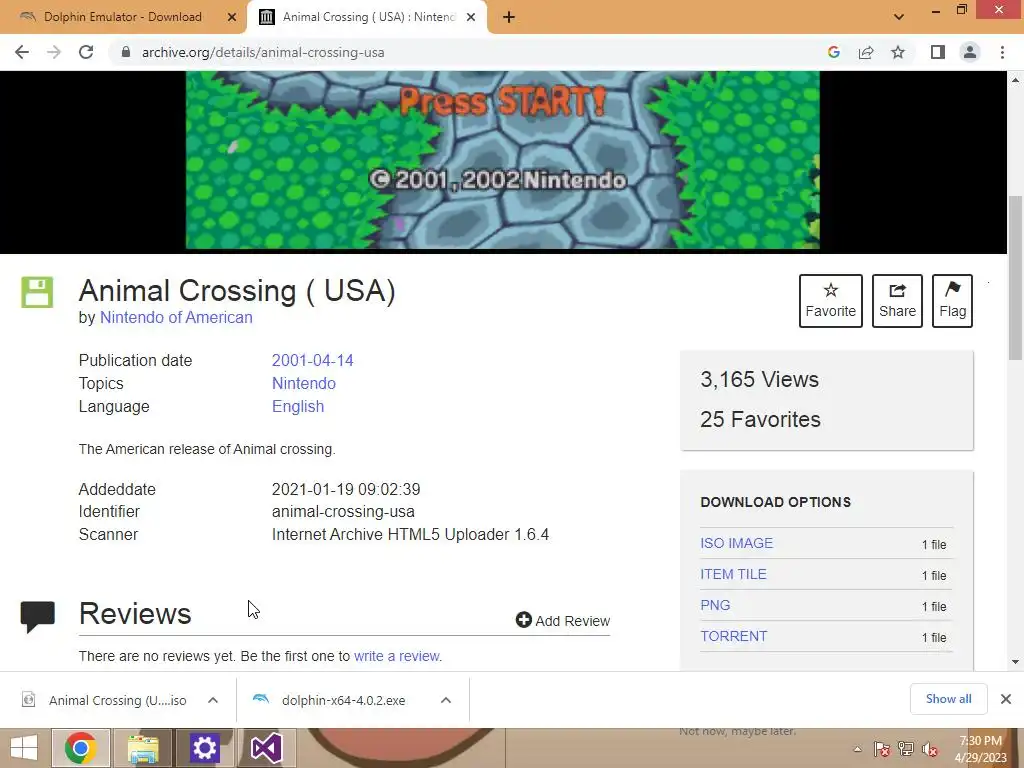Viewport: 1024px width, 768px height.
Task: Open Visual Studio from the taskbar
Action: (267, 748)
